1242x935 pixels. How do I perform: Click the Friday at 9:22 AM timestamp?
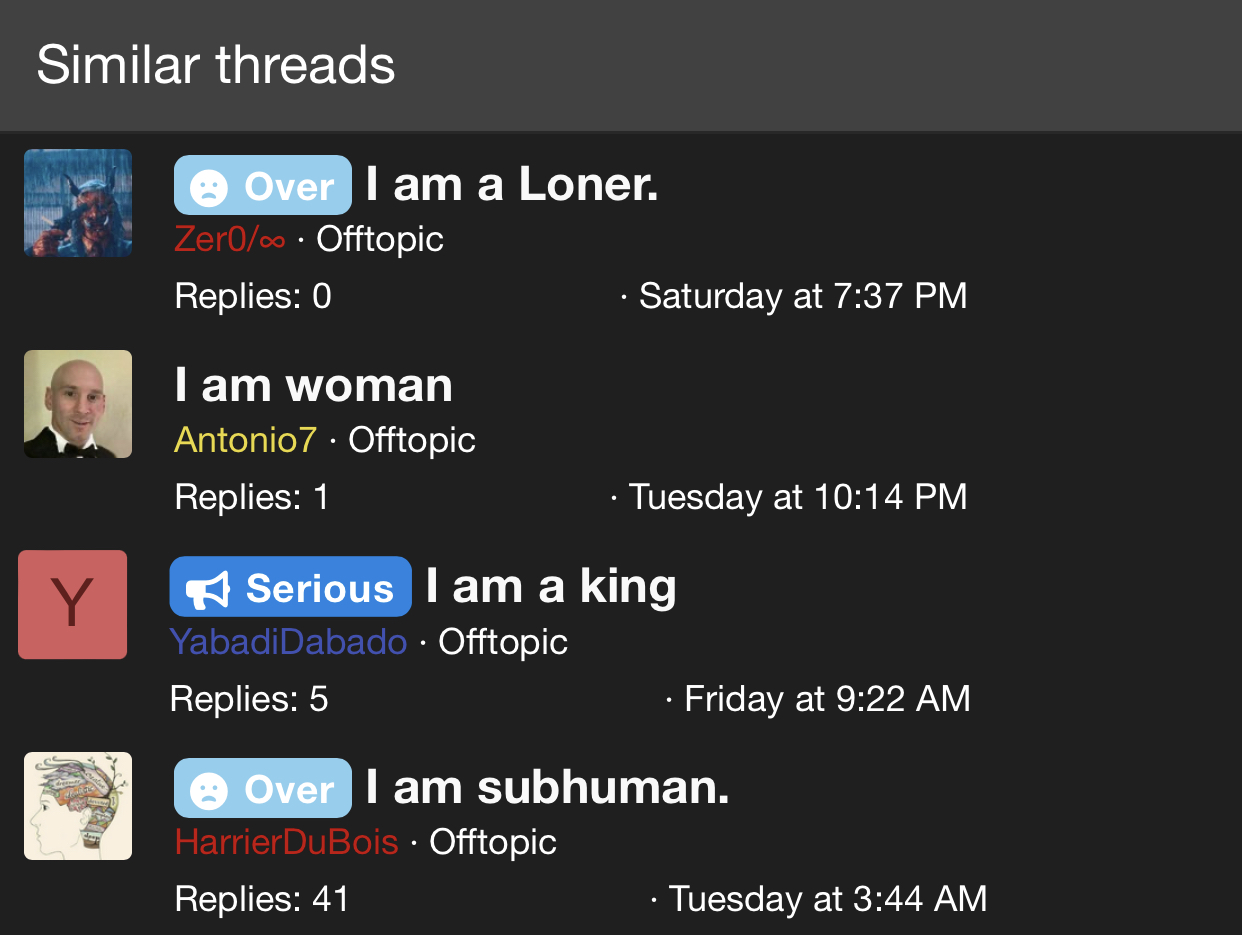[827, 698]
